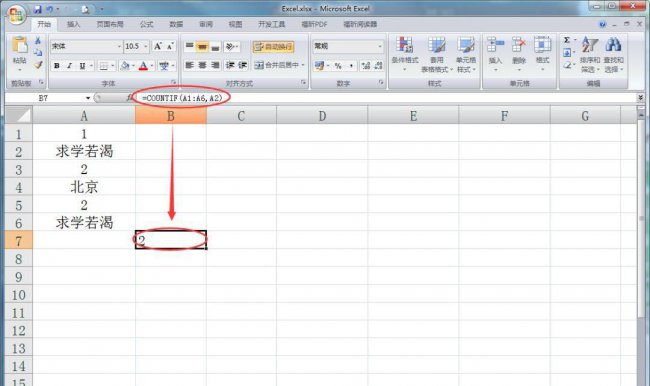The height and width of the screenshot is (386, 650).
Task: Toggle Italic formatting
Action: (x=70, y=66)
